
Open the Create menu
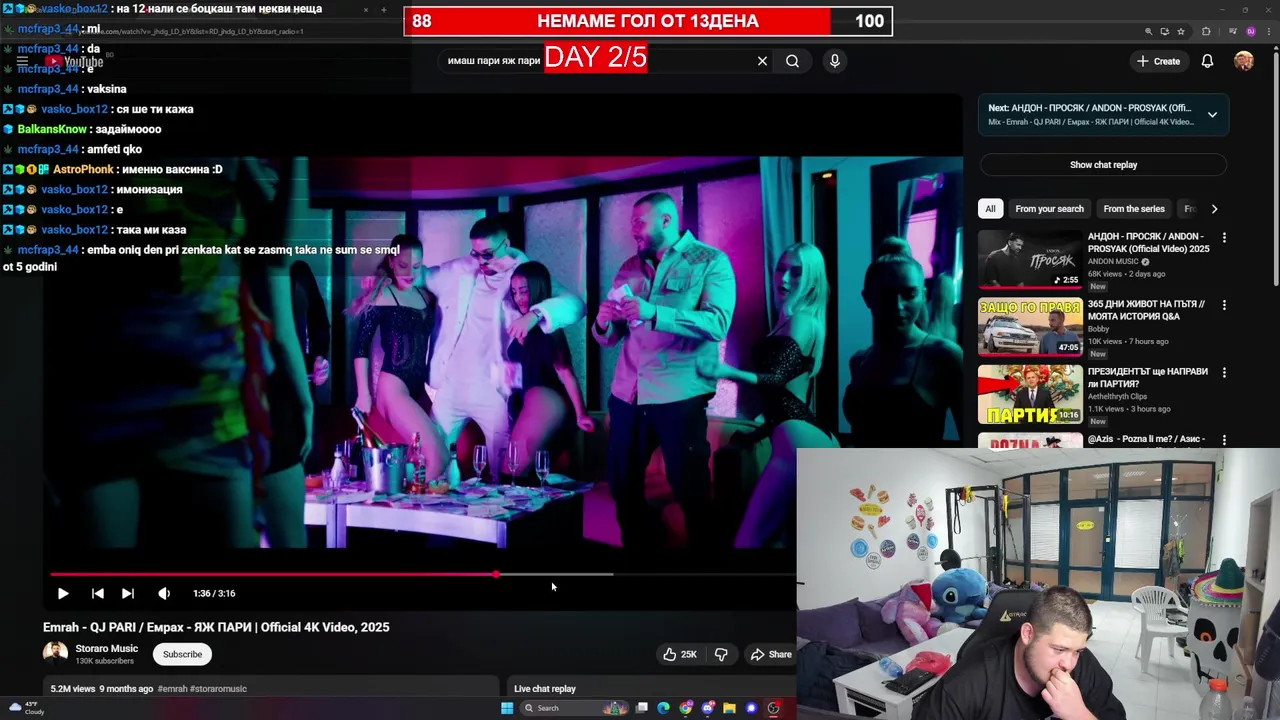pyautogui.click(x=1158, y=61)
